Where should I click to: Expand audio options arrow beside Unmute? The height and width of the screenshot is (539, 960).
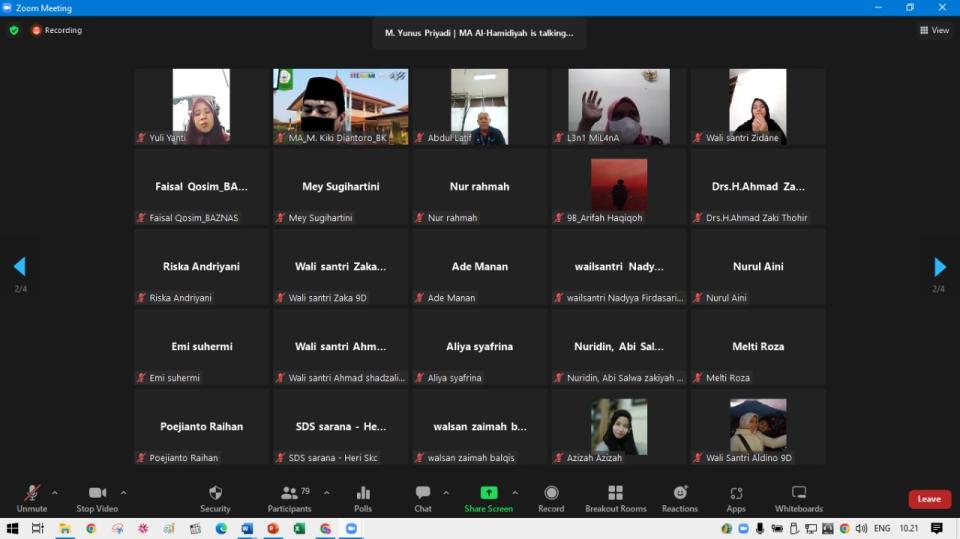click(x=54, y=492)
